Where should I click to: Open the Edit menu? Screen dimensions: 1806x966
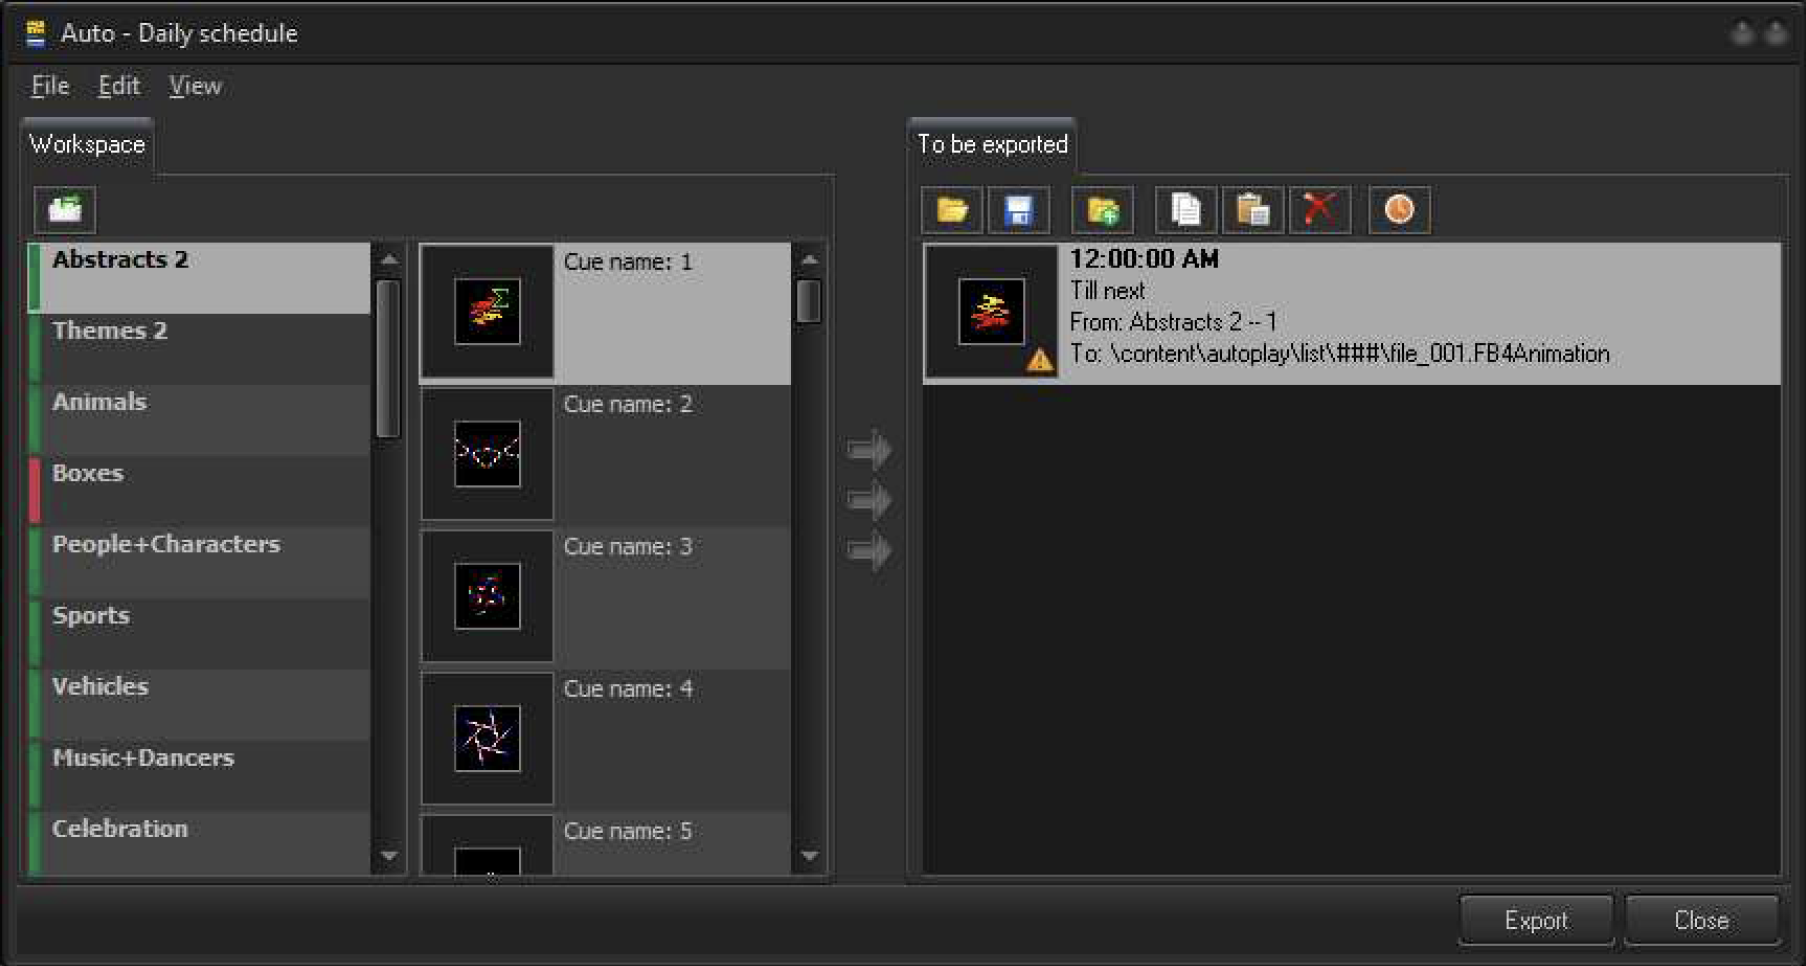(x=119, y=86)
